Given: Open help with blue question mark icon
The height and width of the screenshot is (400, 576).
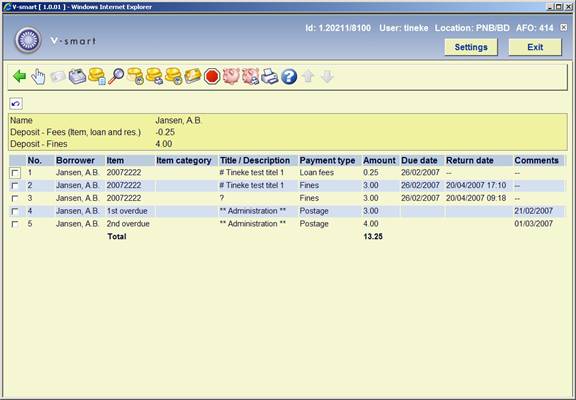Looking at the screenshot, I should [289, 77].
